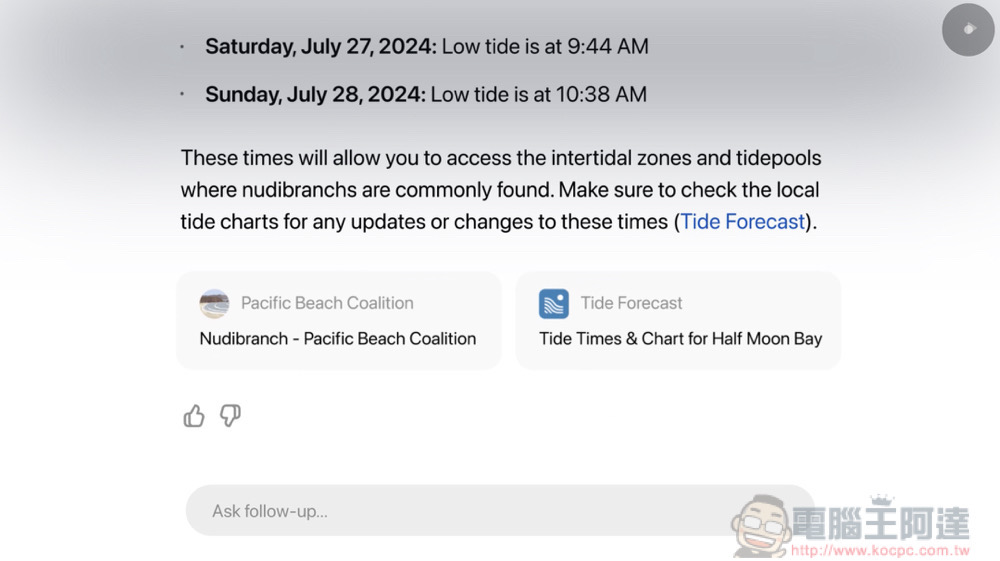Click the cartoon mascot watermark logo
1000x561 pixels.
tap(762, 526)
